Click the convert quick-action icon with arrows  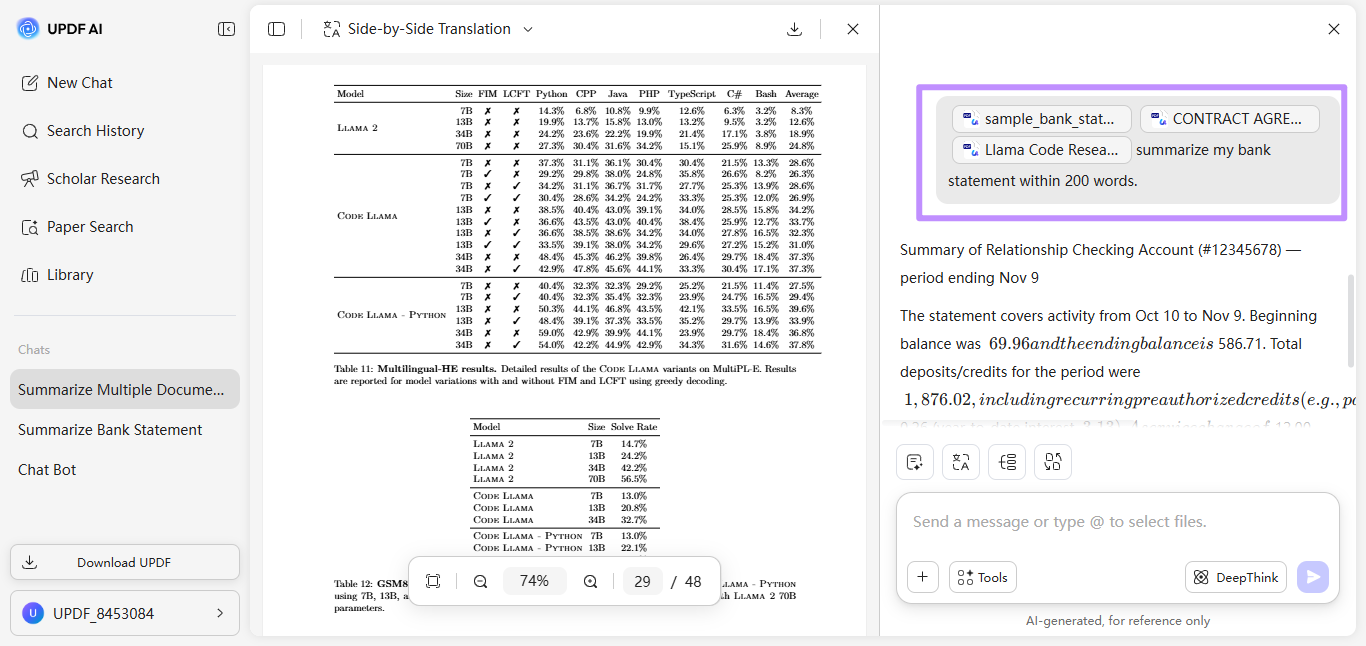click(x=1053, y=462)
